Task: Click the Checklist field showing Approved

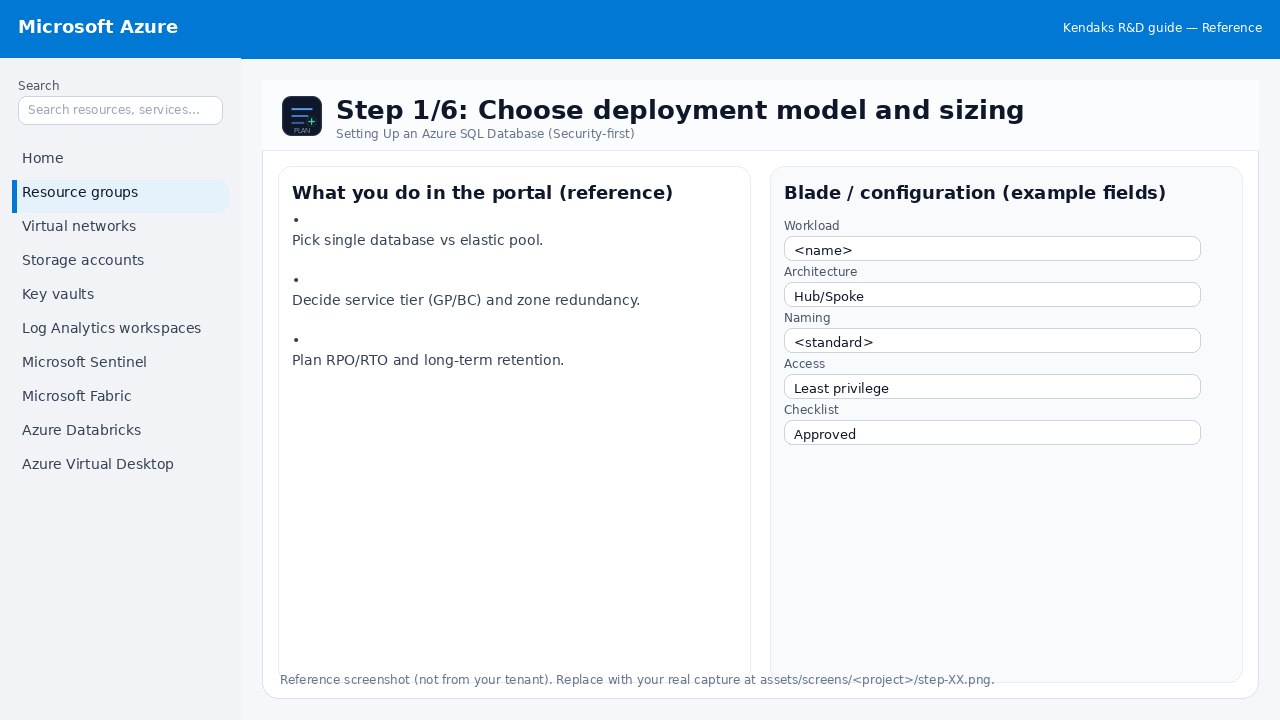Action: click(x=992, y=432)
